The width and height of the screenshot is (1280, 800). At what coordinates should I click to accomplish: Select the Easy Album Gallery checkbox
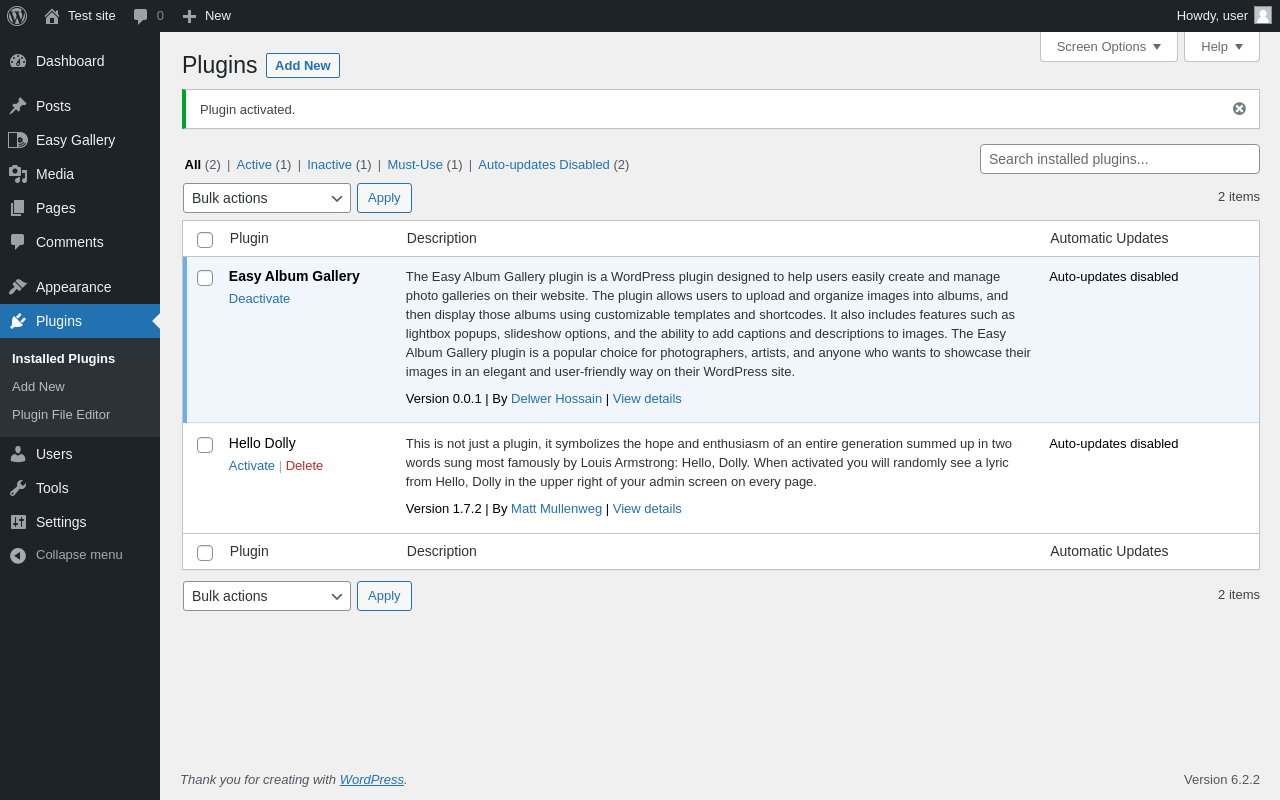point(205,278)
